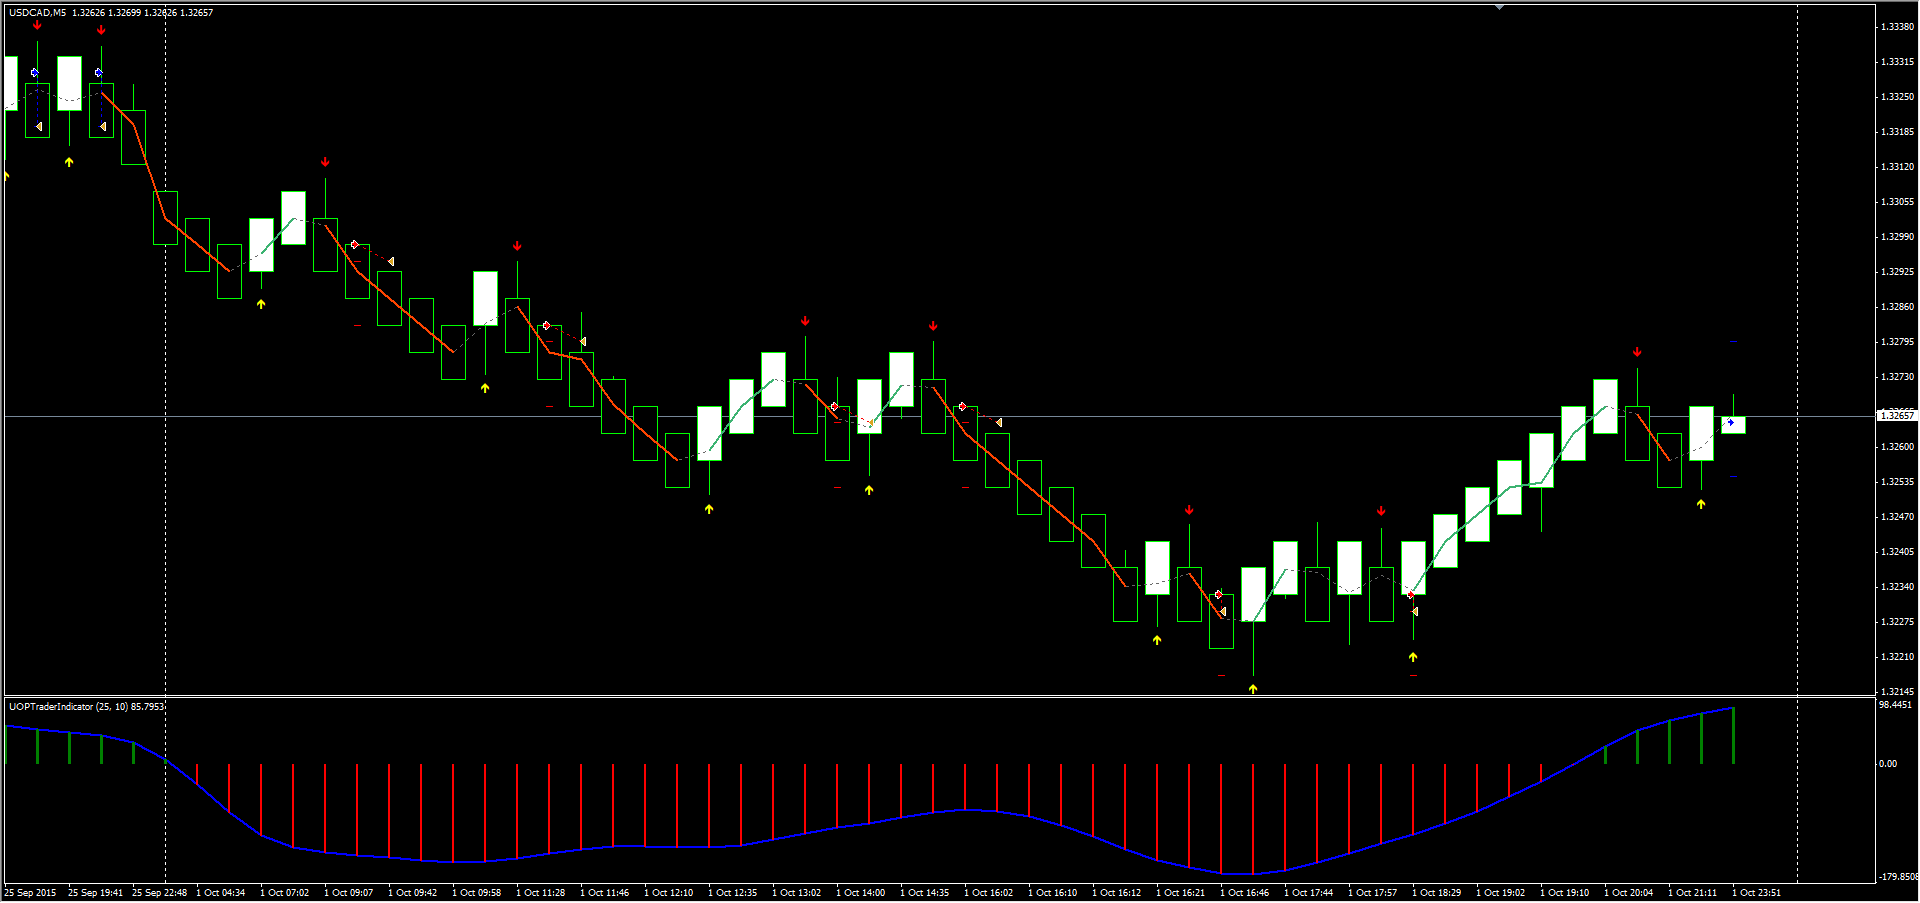Click time axis label 25 Sep 19:41
This screenshot has width=1920, height=903.
click(95, 893)
